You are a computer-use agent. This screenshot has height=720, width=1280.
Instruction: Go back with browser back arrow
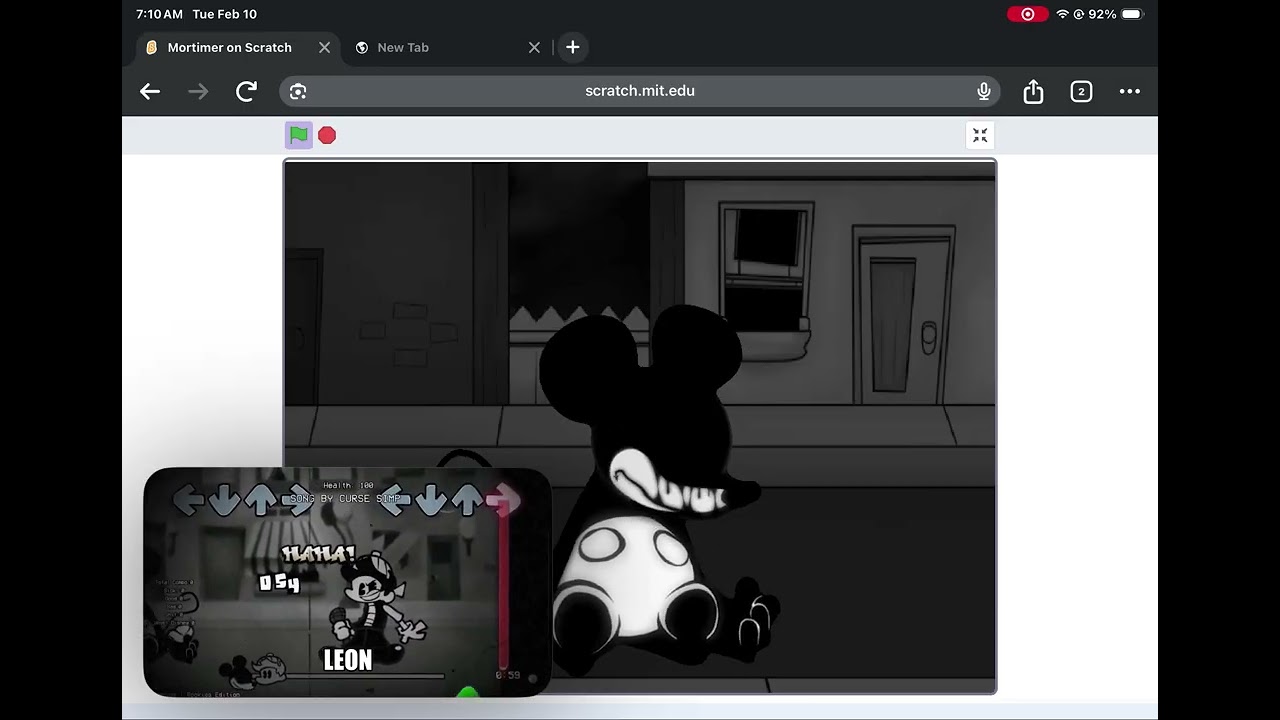pos(150,92)
